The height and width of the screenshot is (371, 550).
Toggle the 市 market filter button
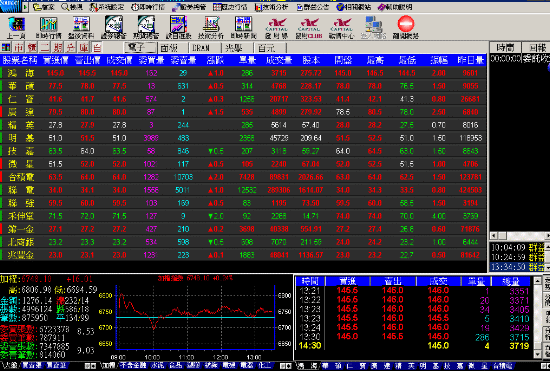pyautogui.click(x=19, y=47)
